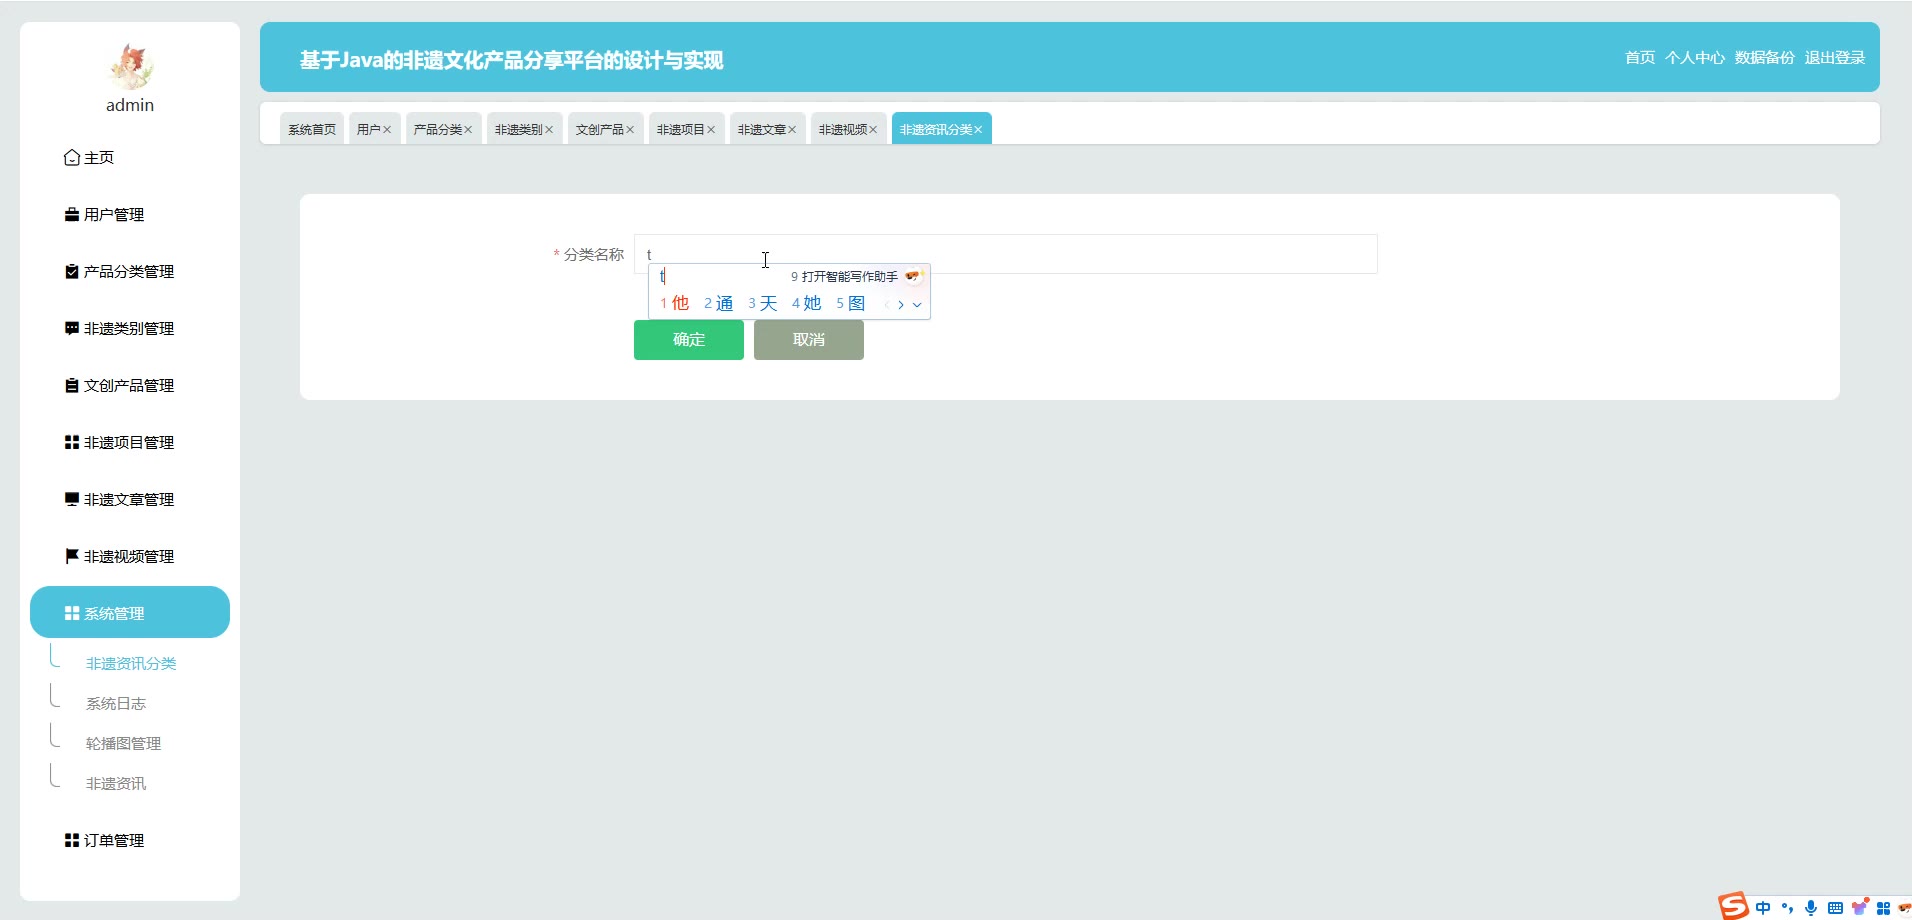Click the 首页 link in the header
Image resolution: width=1912 pixels, height=920 pixels.
pyautogui.click(x=1640, y=58)
